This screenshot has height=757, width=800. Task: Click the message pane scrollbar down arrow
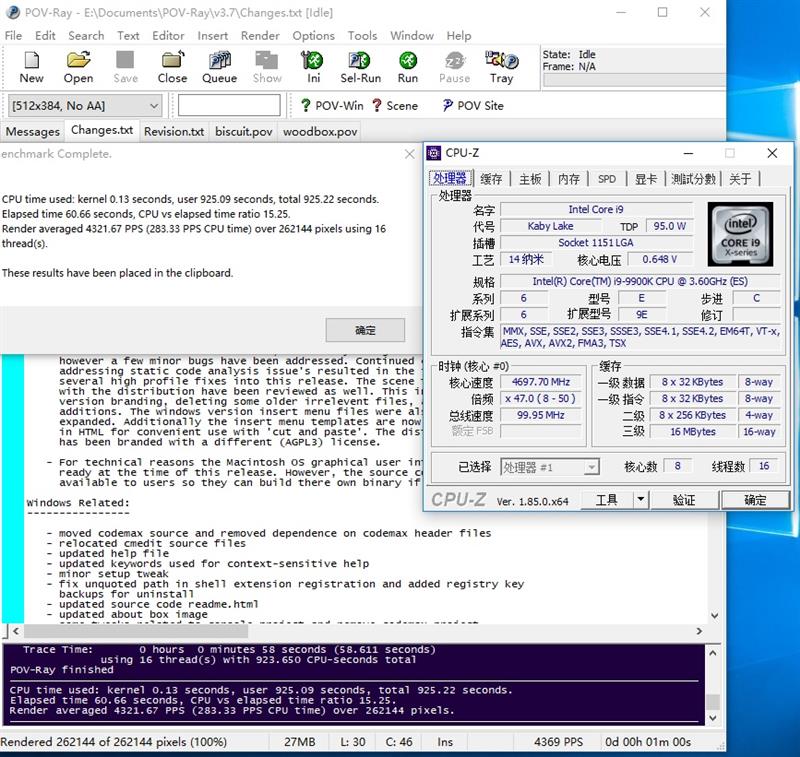(x=713, y=717)
